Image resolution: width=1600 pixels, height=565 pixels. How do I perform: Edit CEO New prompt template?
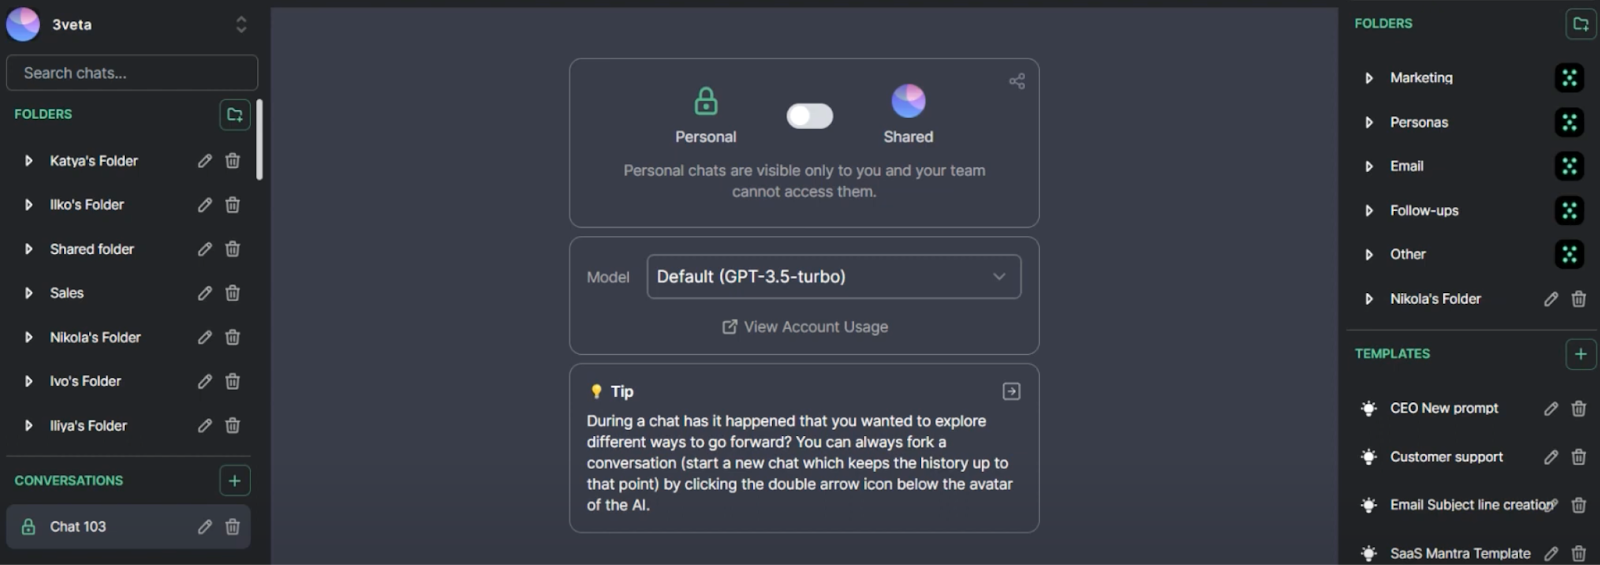coord(1550,408)
